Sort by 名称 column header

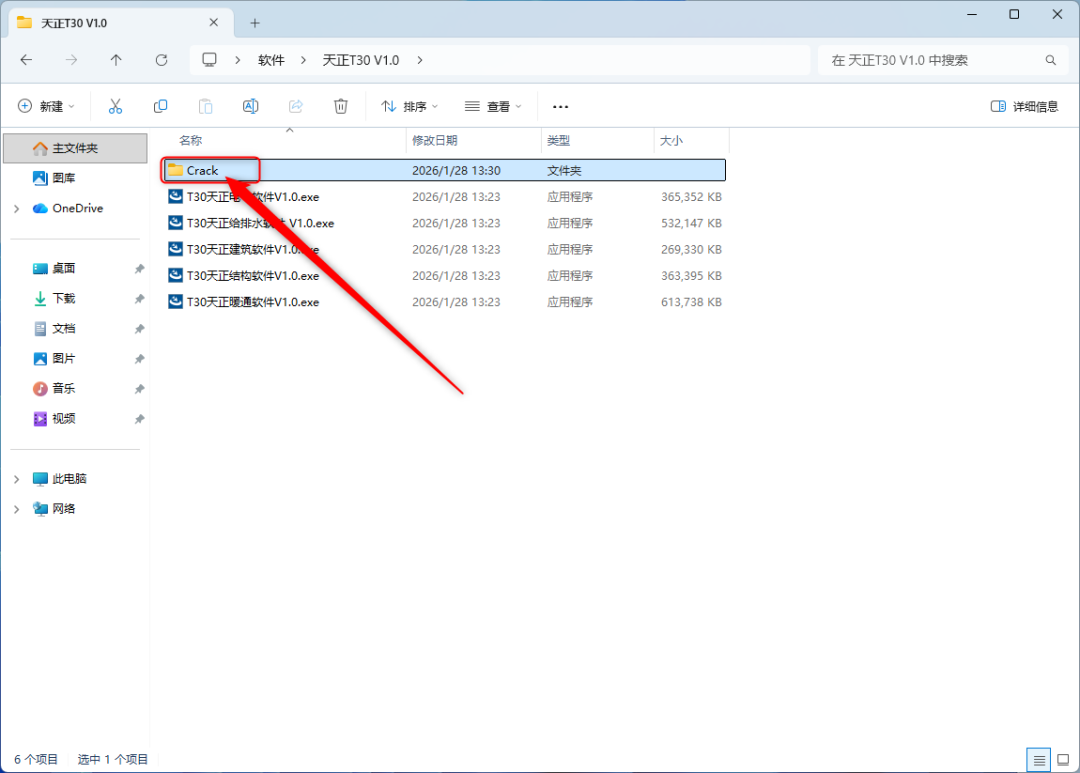tap(191, 141)
